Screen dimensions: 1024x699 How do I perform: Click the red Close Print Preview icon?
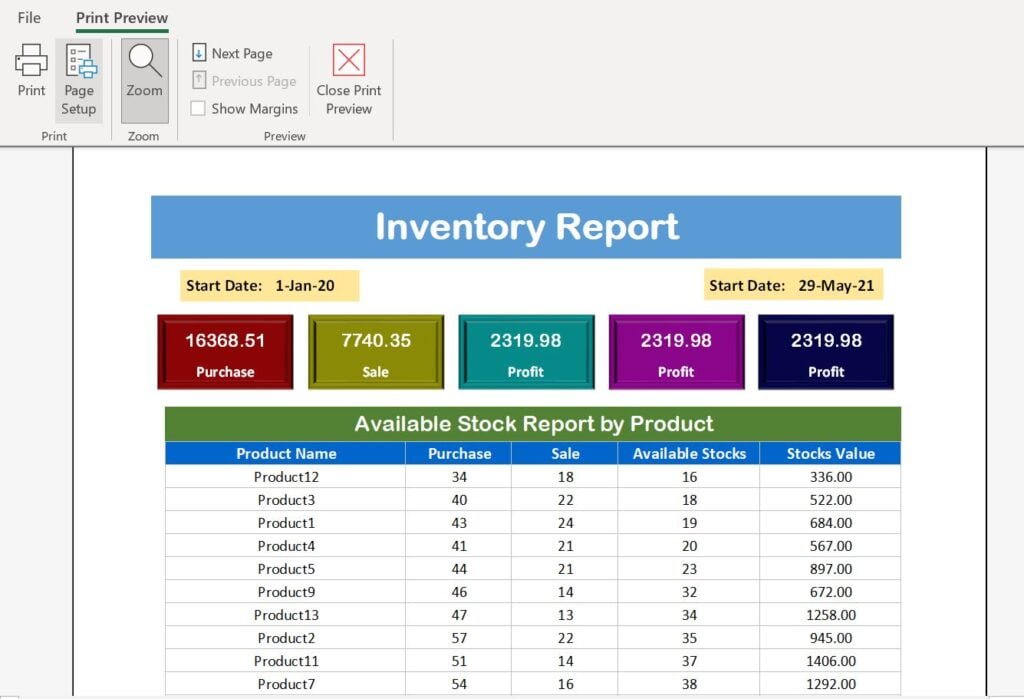coord(348,62)
